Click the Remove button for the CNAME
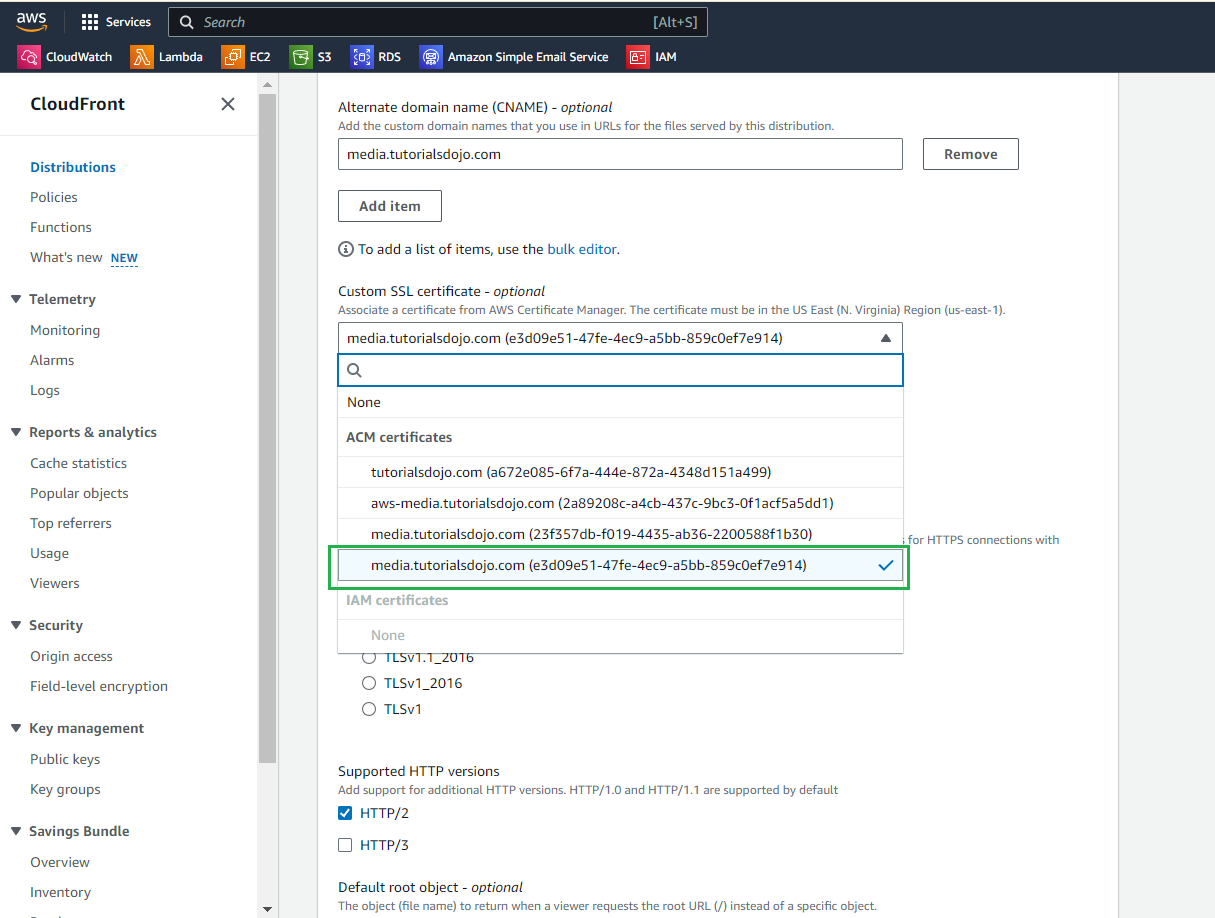Viewport: 1215px width, 918px height. pyautogui.click(x=969, y=153)
